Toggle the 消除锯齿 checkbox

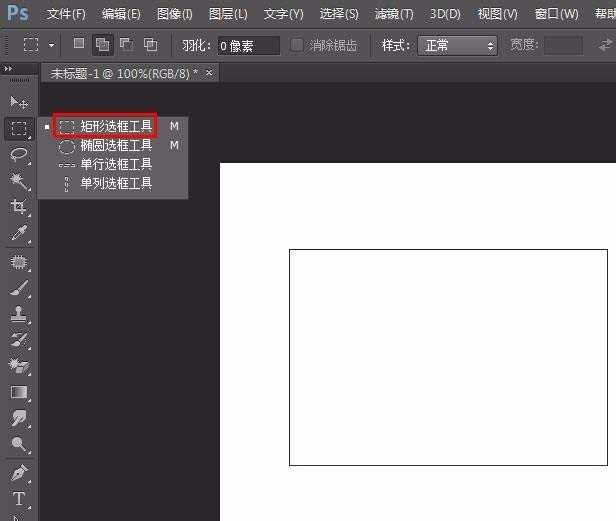click(x=297, y=45)
